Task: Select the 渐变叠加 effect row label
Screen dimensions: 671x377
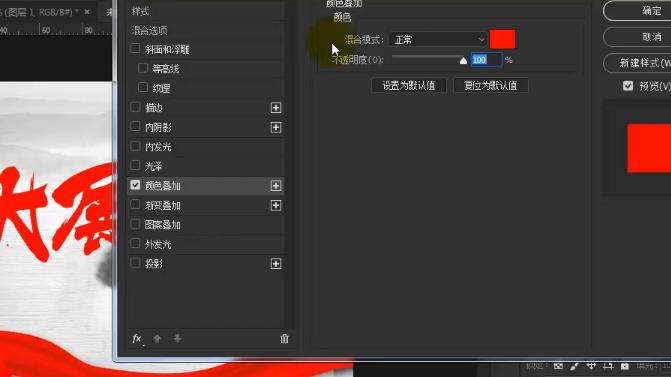Action: tap(163, 205)
